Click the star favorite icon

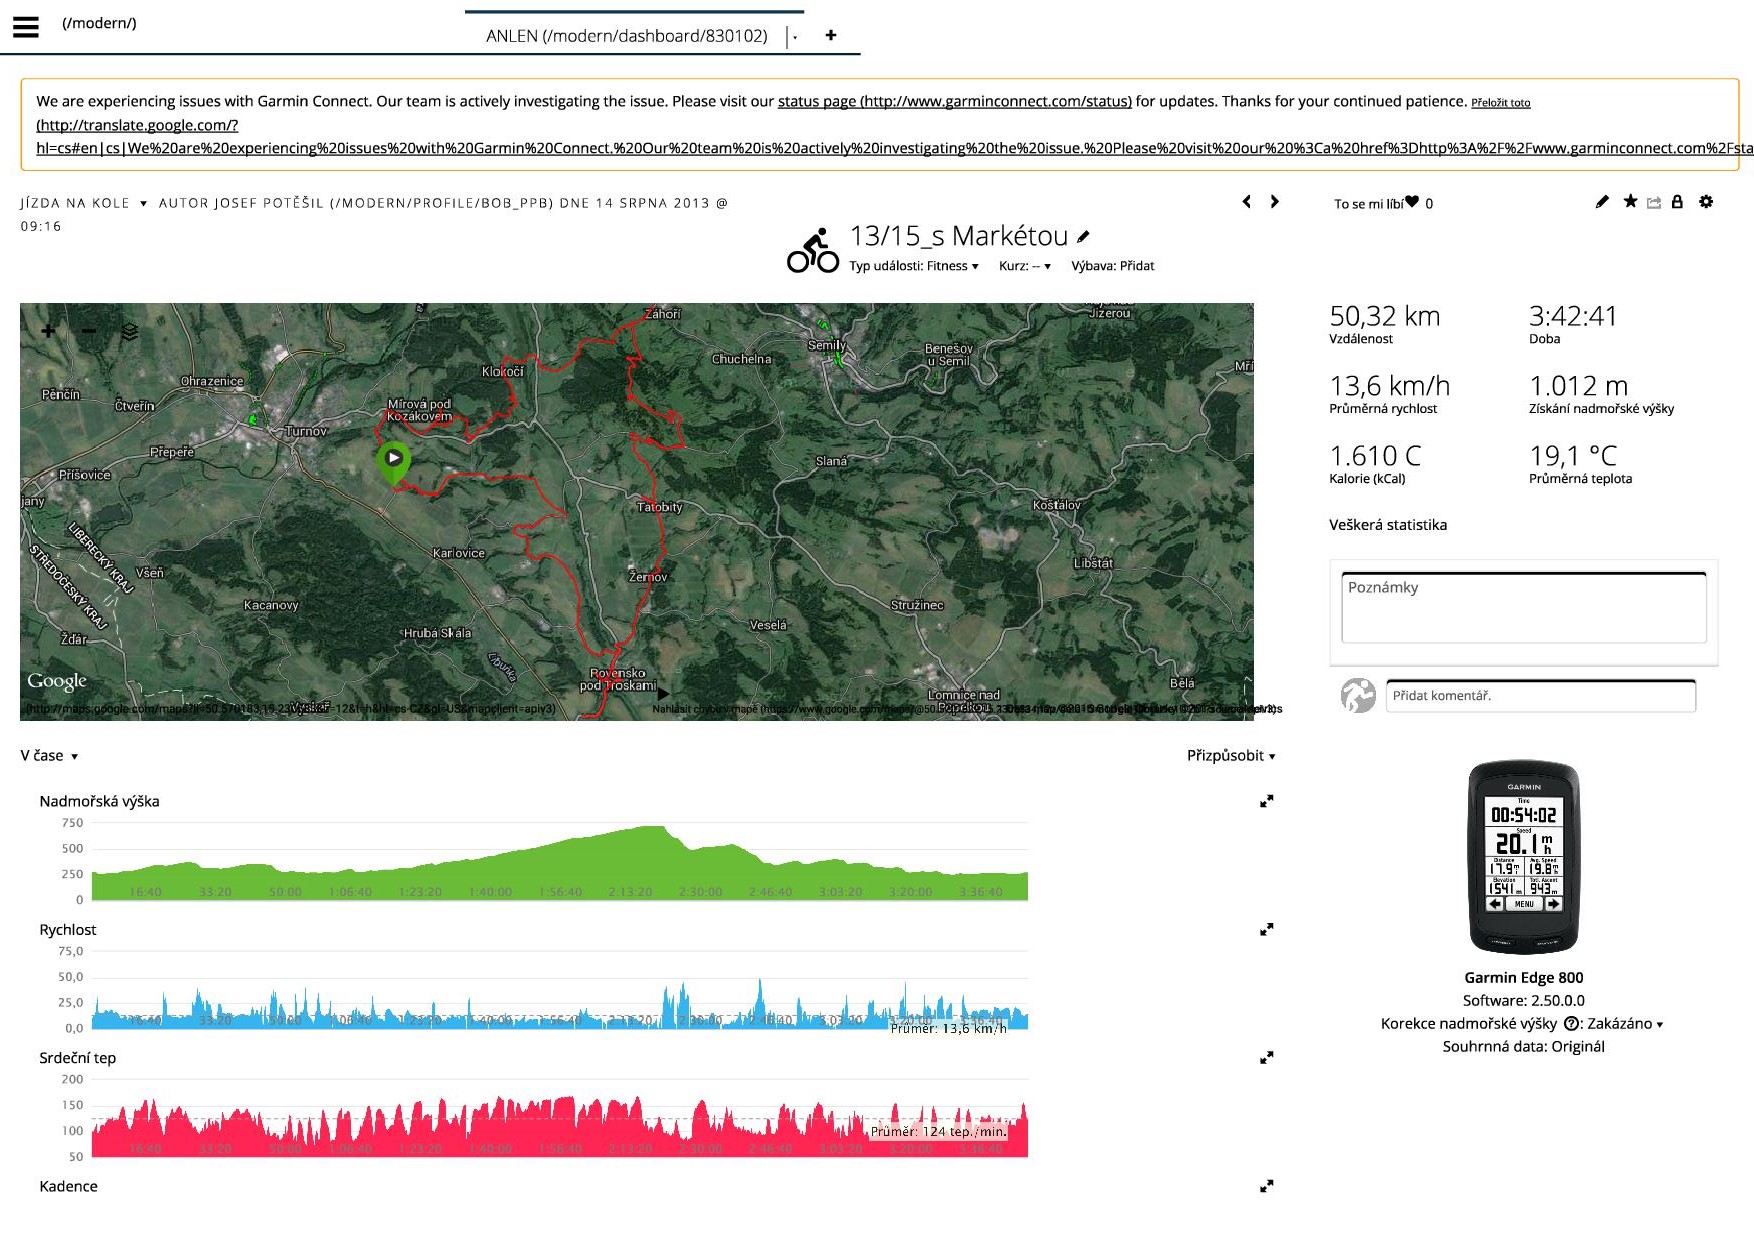(x=1630, y=202)
